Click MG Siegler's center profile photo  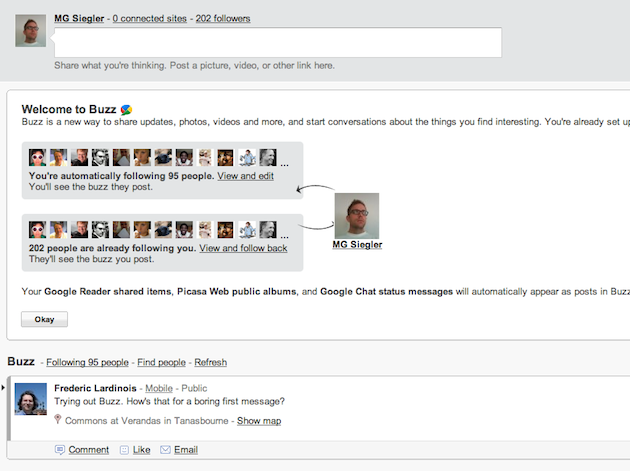pos(357,215)
